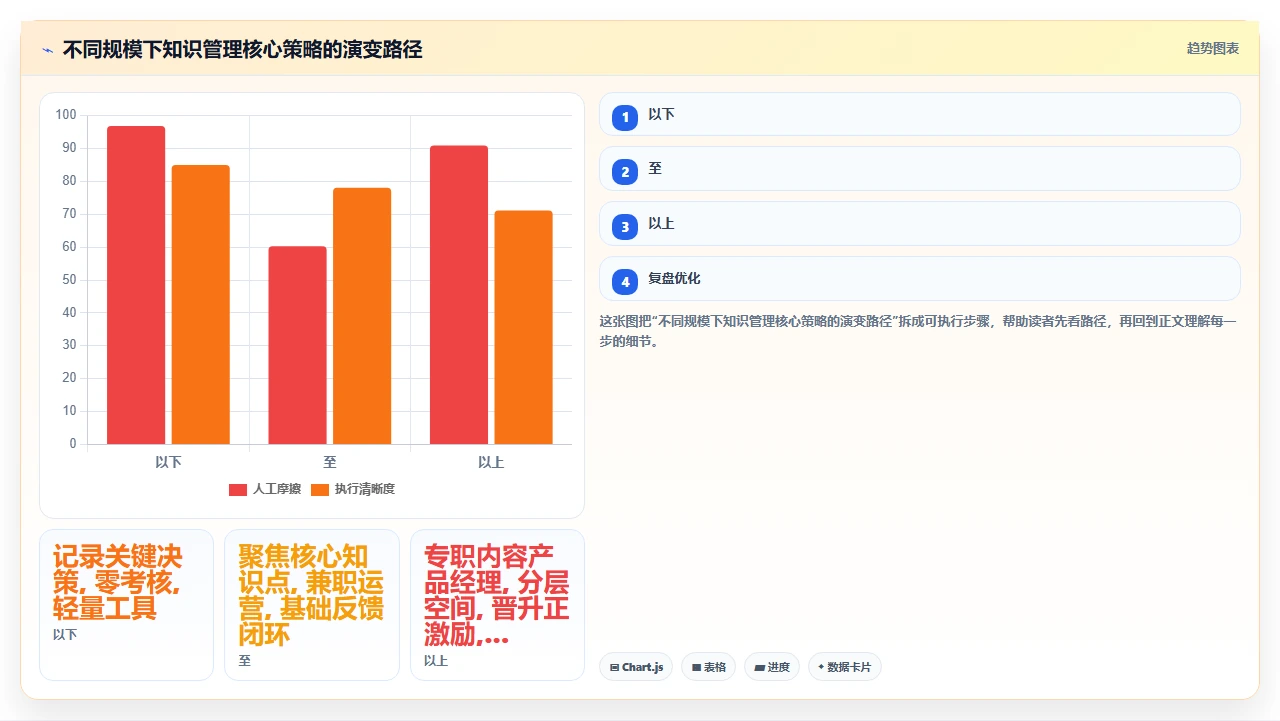Click the title 不同规模下知识管理核心策略的演变路径
This screenshot has height=721, width=1280.
click(x=243, y=49)
